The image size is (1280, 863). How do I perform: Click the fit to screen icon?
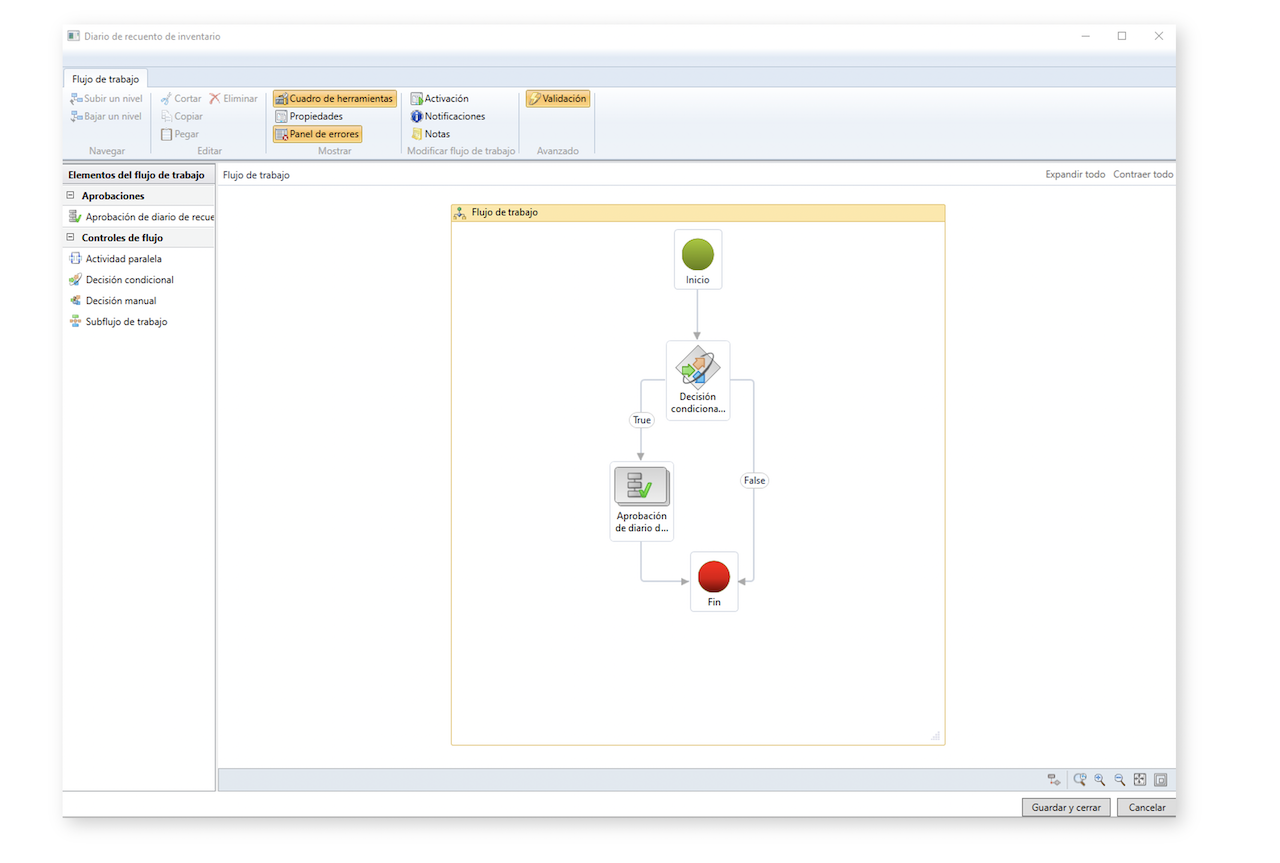pyautogui.click(x=1140, y=780)
